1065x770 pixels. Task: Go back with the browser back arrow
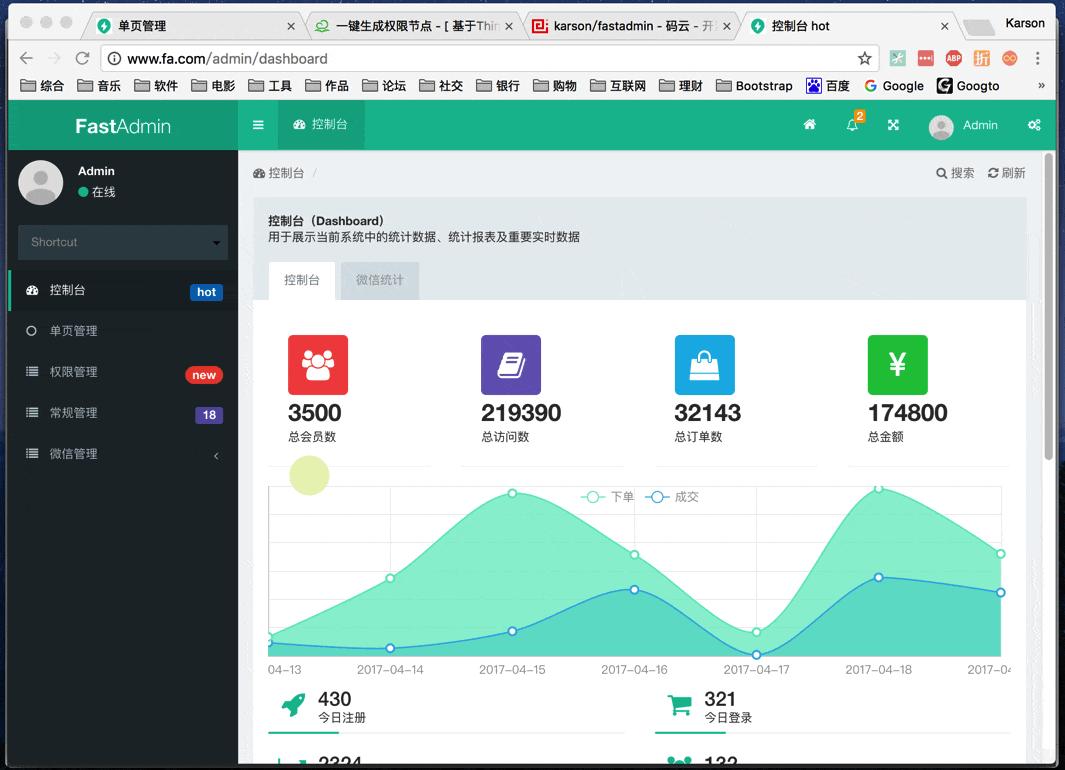coord(26,58)
